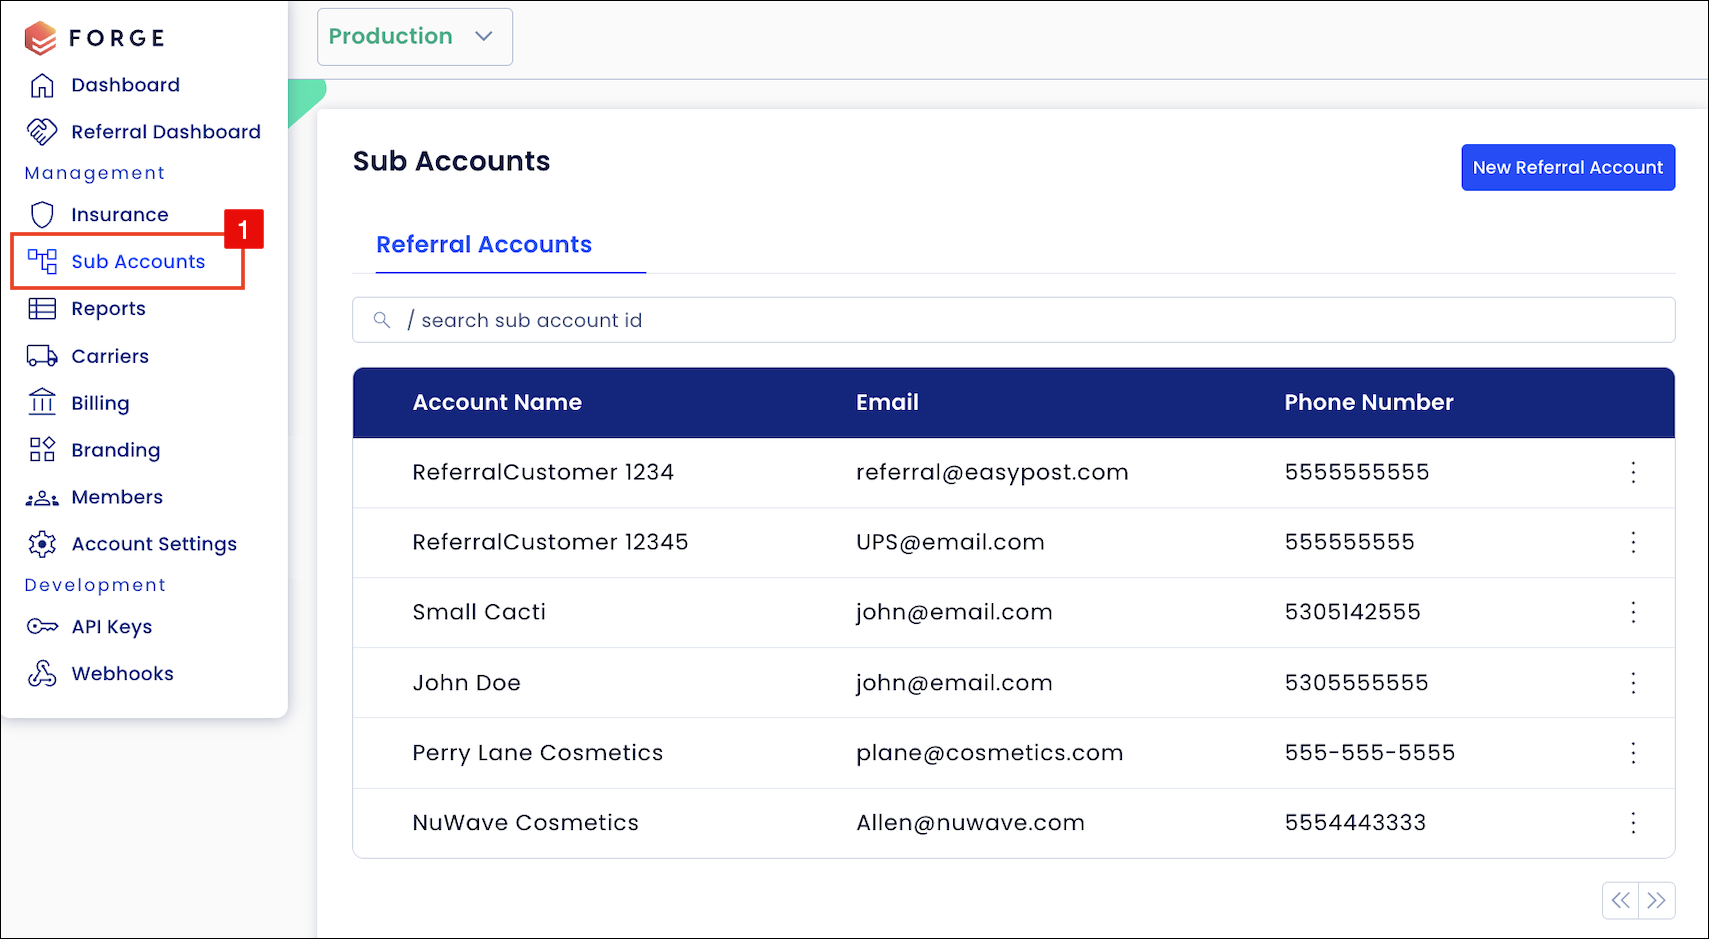Open actions menu for NuWave Cosmetics
Viewport: 1709px width, 939px height.
1633,823
